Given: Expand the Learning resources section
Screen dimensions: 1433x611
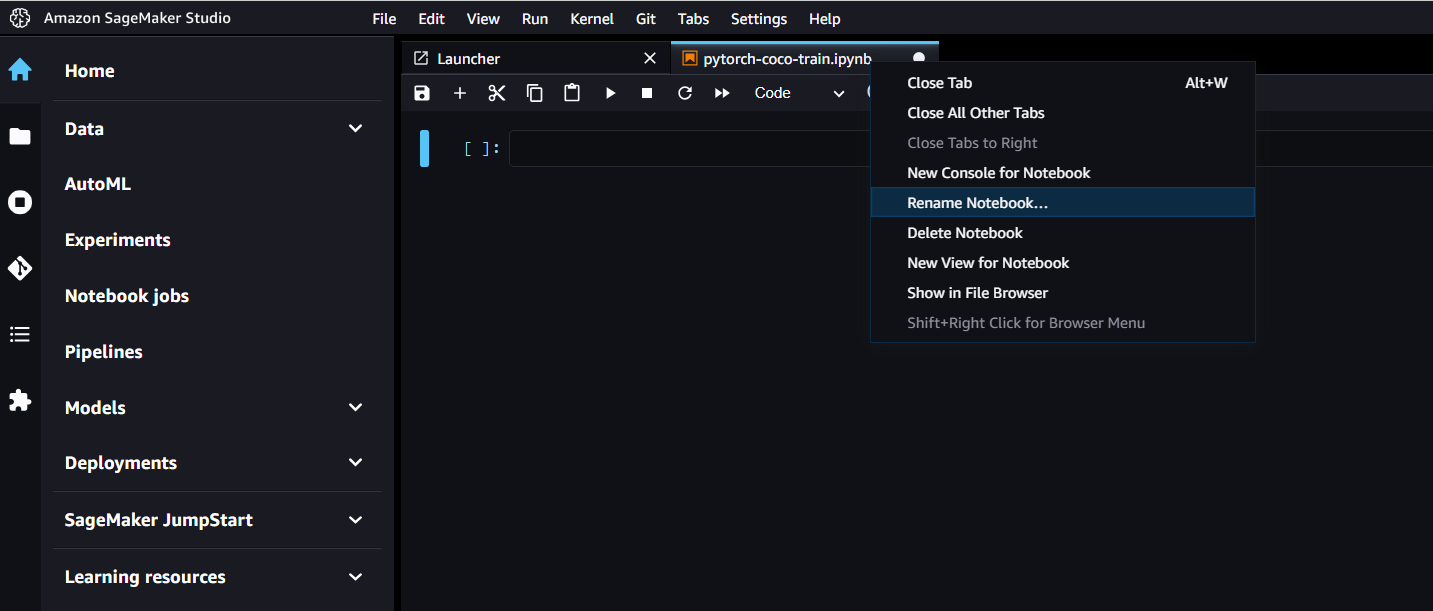Looking at the screenshot, I should pos(355,577).
